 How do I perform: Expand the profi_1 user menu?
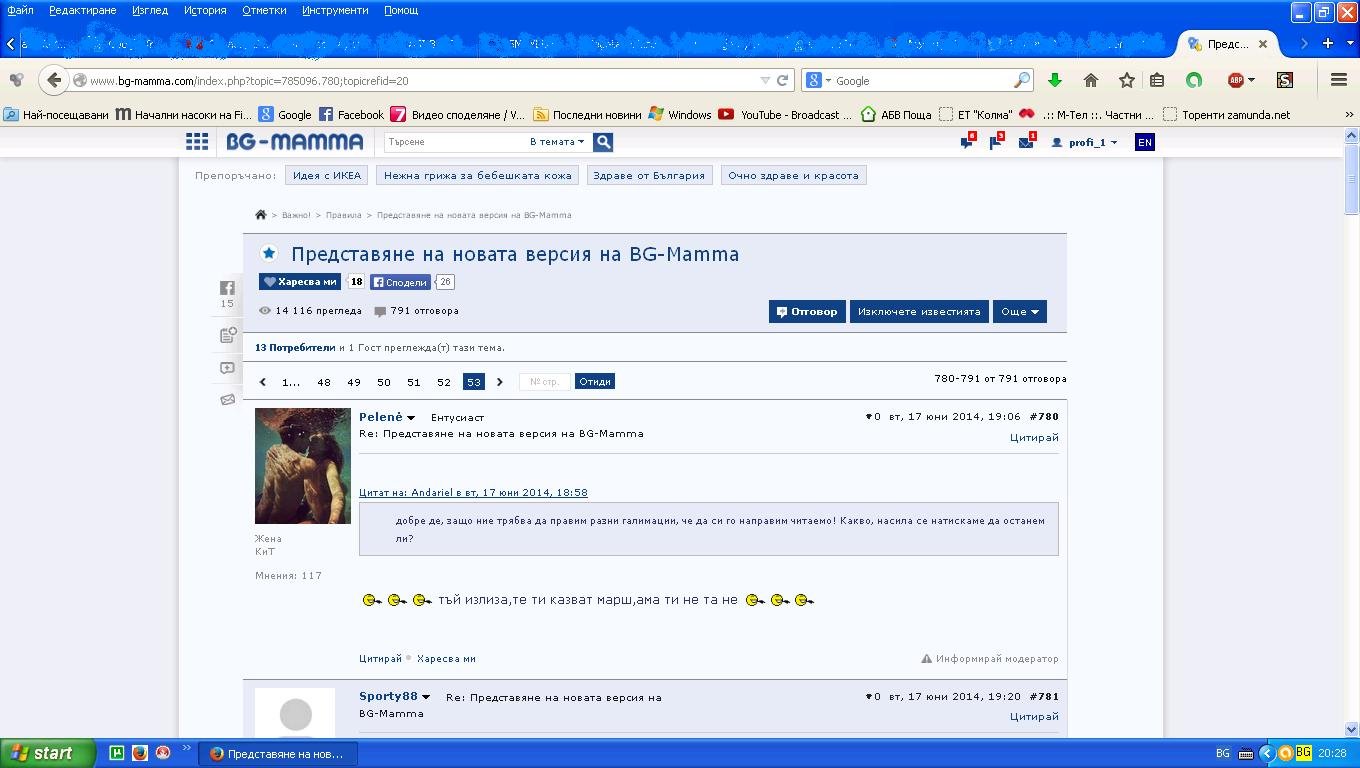point(1085,142)
